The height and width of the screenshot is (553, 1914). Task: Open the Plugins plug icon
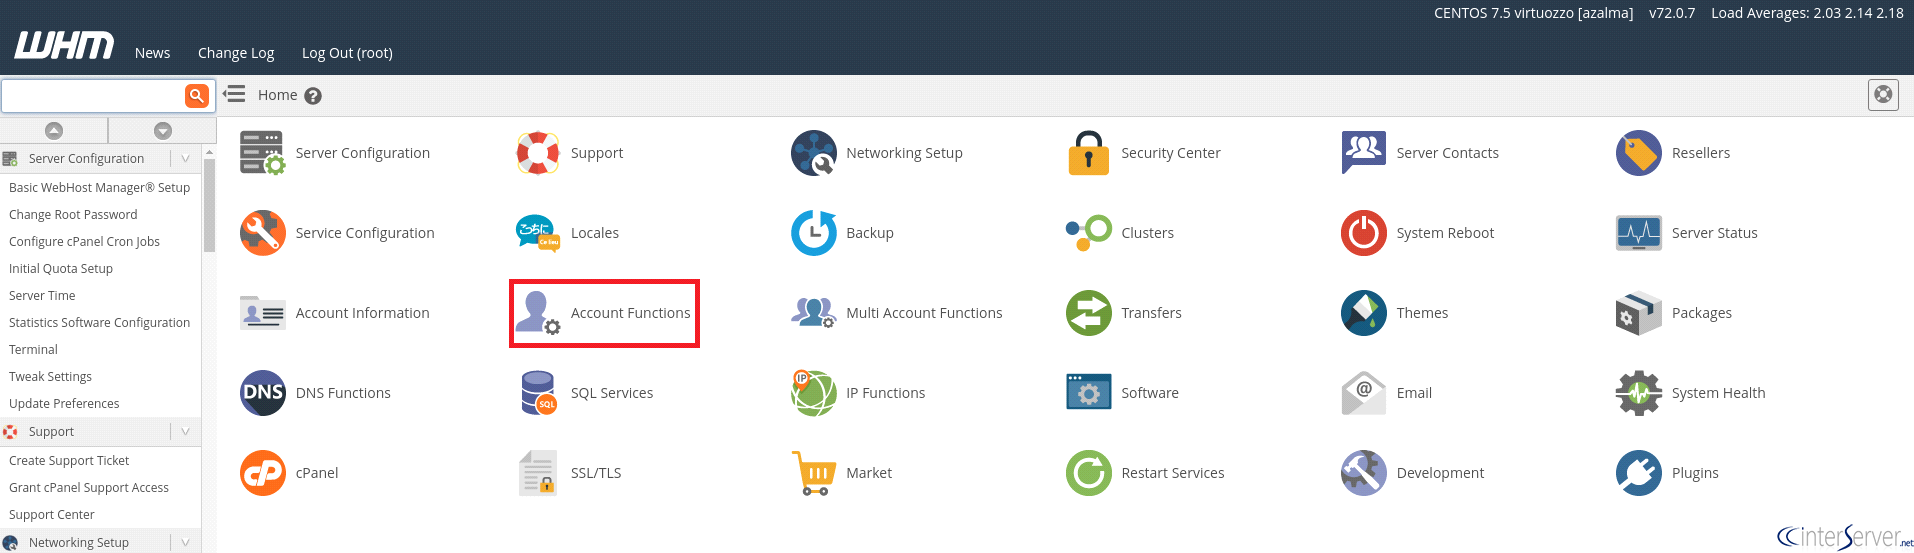pos(1638,473)
